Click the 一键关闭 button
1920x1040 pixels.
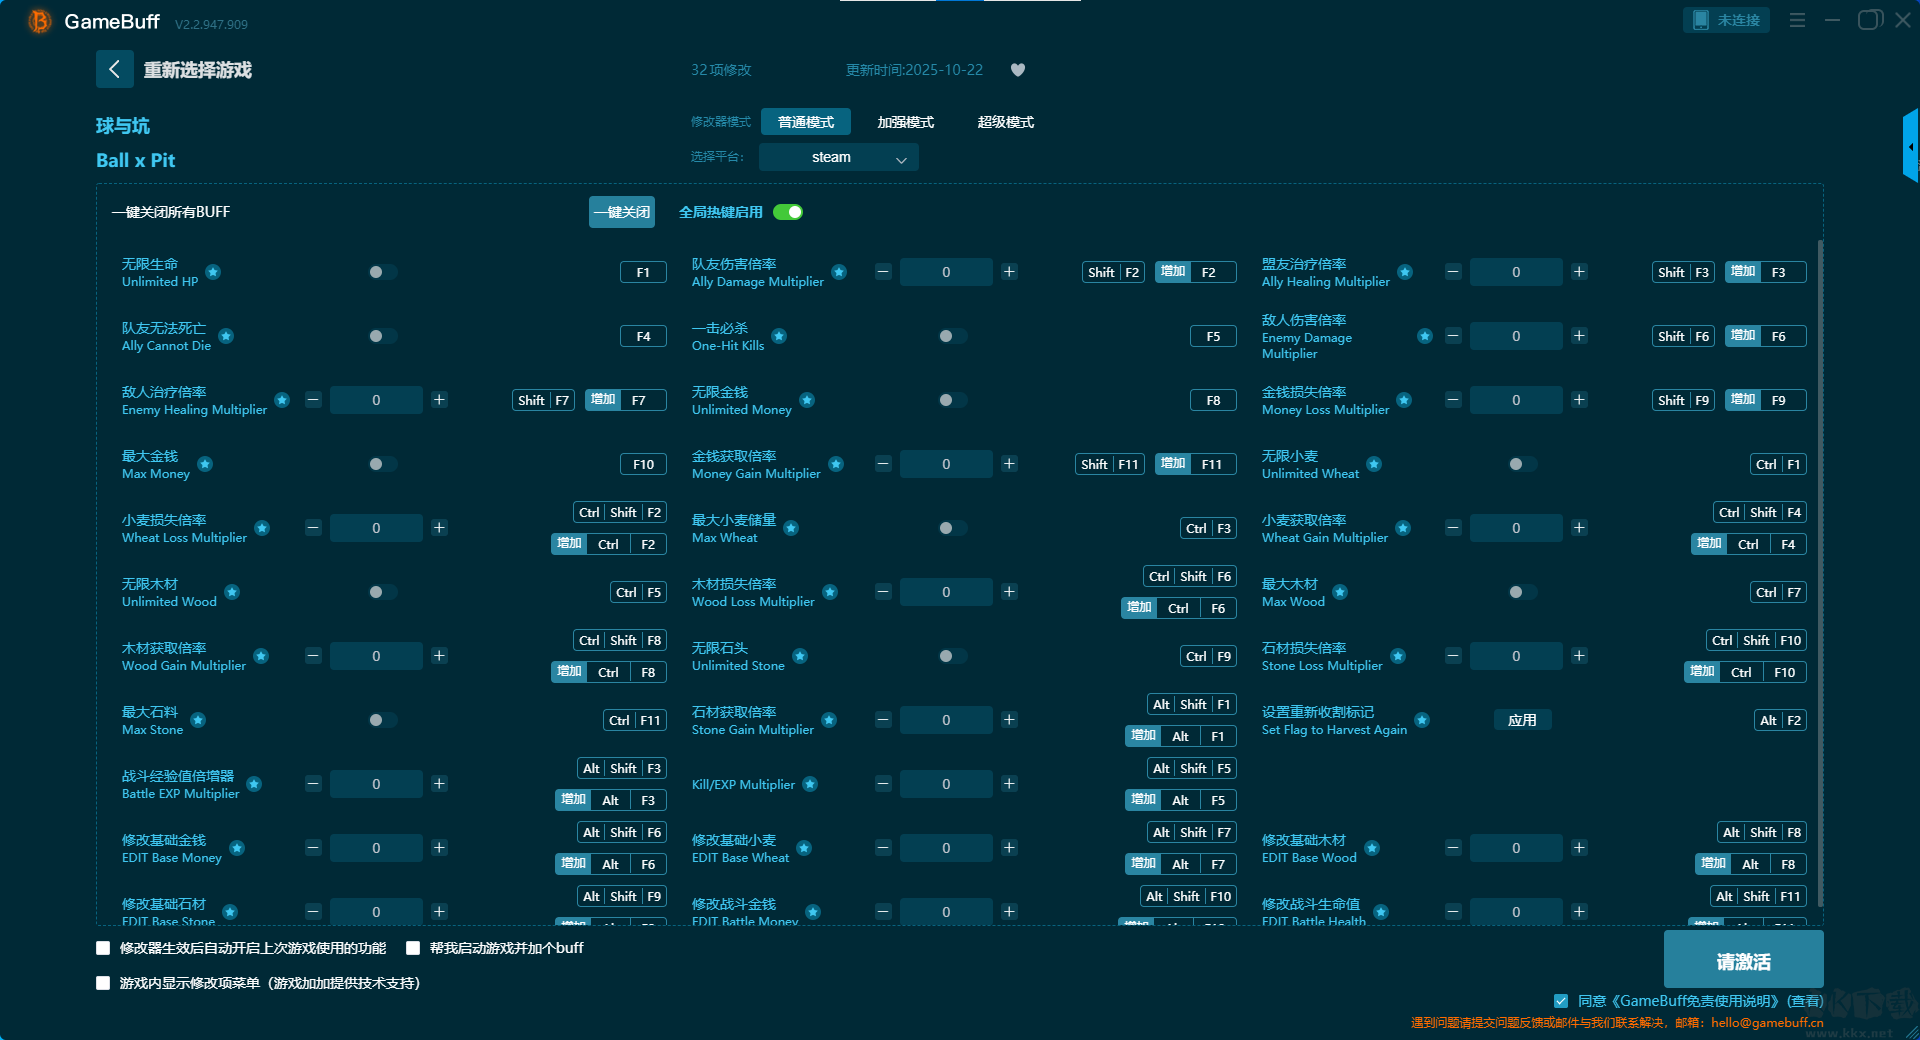[x=622, y=212]
